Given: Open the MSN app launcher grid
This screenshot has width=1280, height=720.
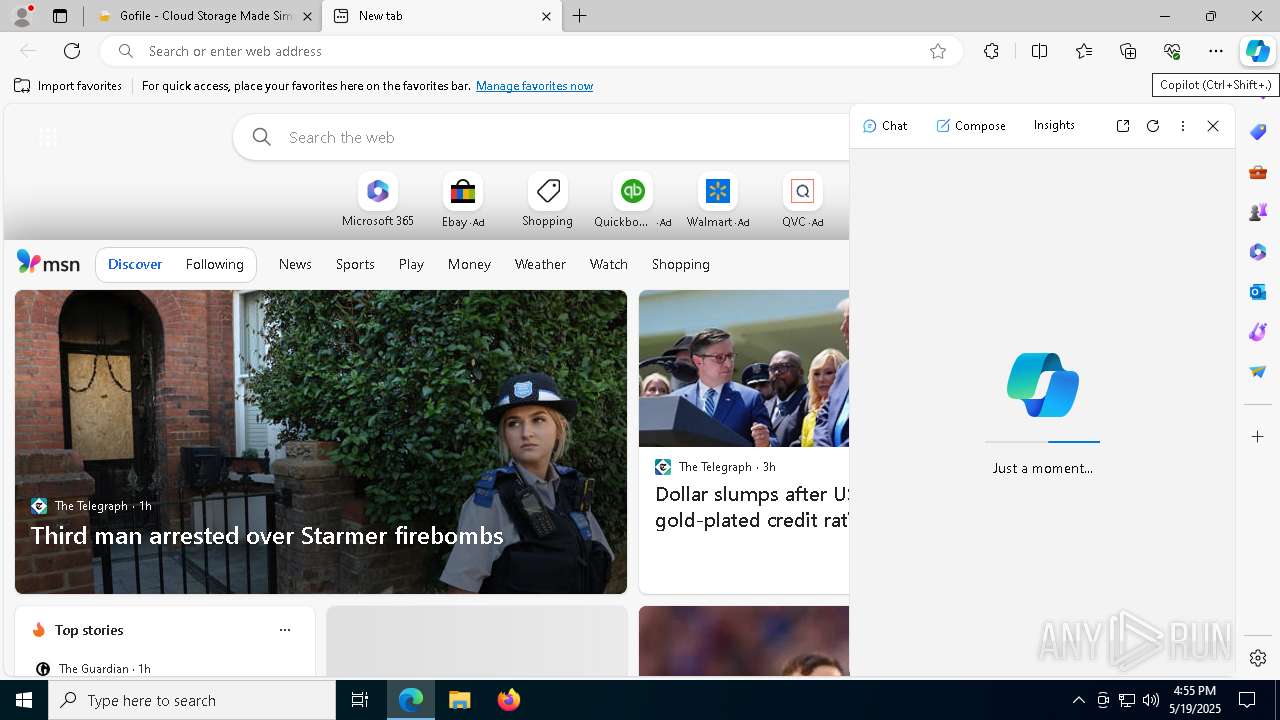Looking at the screenshot, I should click(x=47, y=138).
